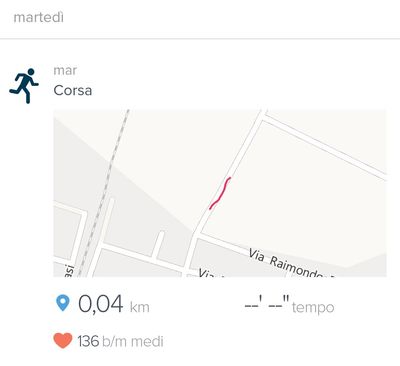
Task: Tap the diagonal road at map top right
Action: tap(325, 146)
